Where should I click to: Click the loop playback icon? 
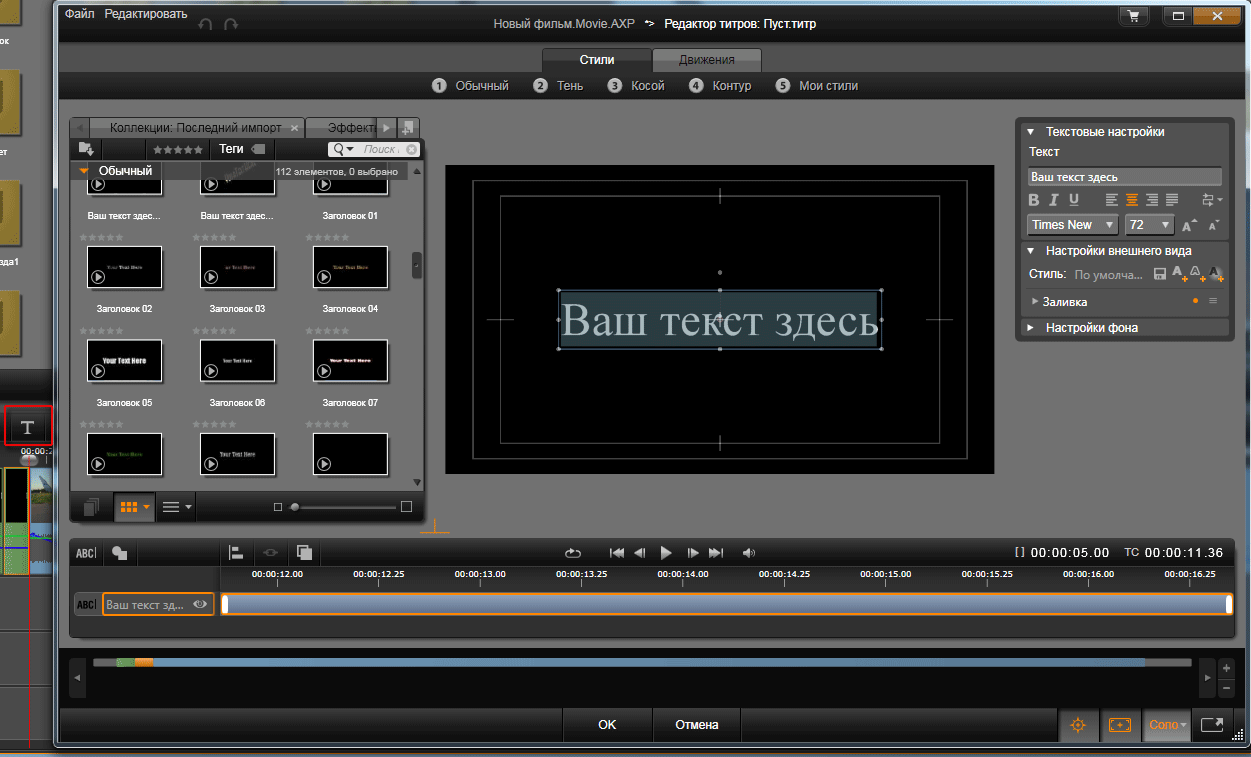coord(572,553)
